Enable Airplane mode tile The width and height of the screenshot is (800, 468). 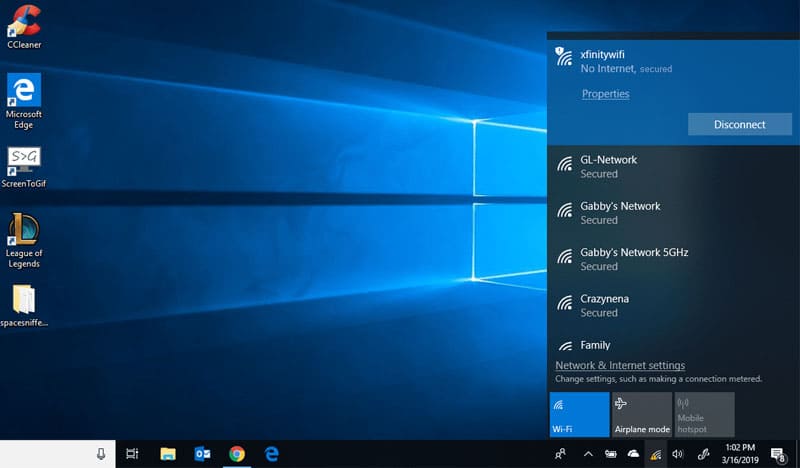coord(642,414)
